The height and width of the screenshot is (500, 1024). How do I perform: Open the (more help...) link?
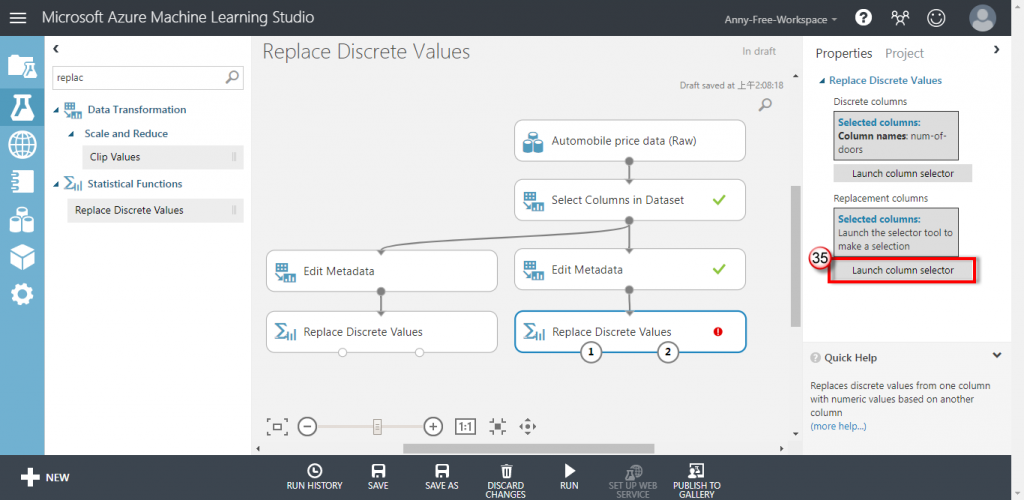tap(838, 426)
